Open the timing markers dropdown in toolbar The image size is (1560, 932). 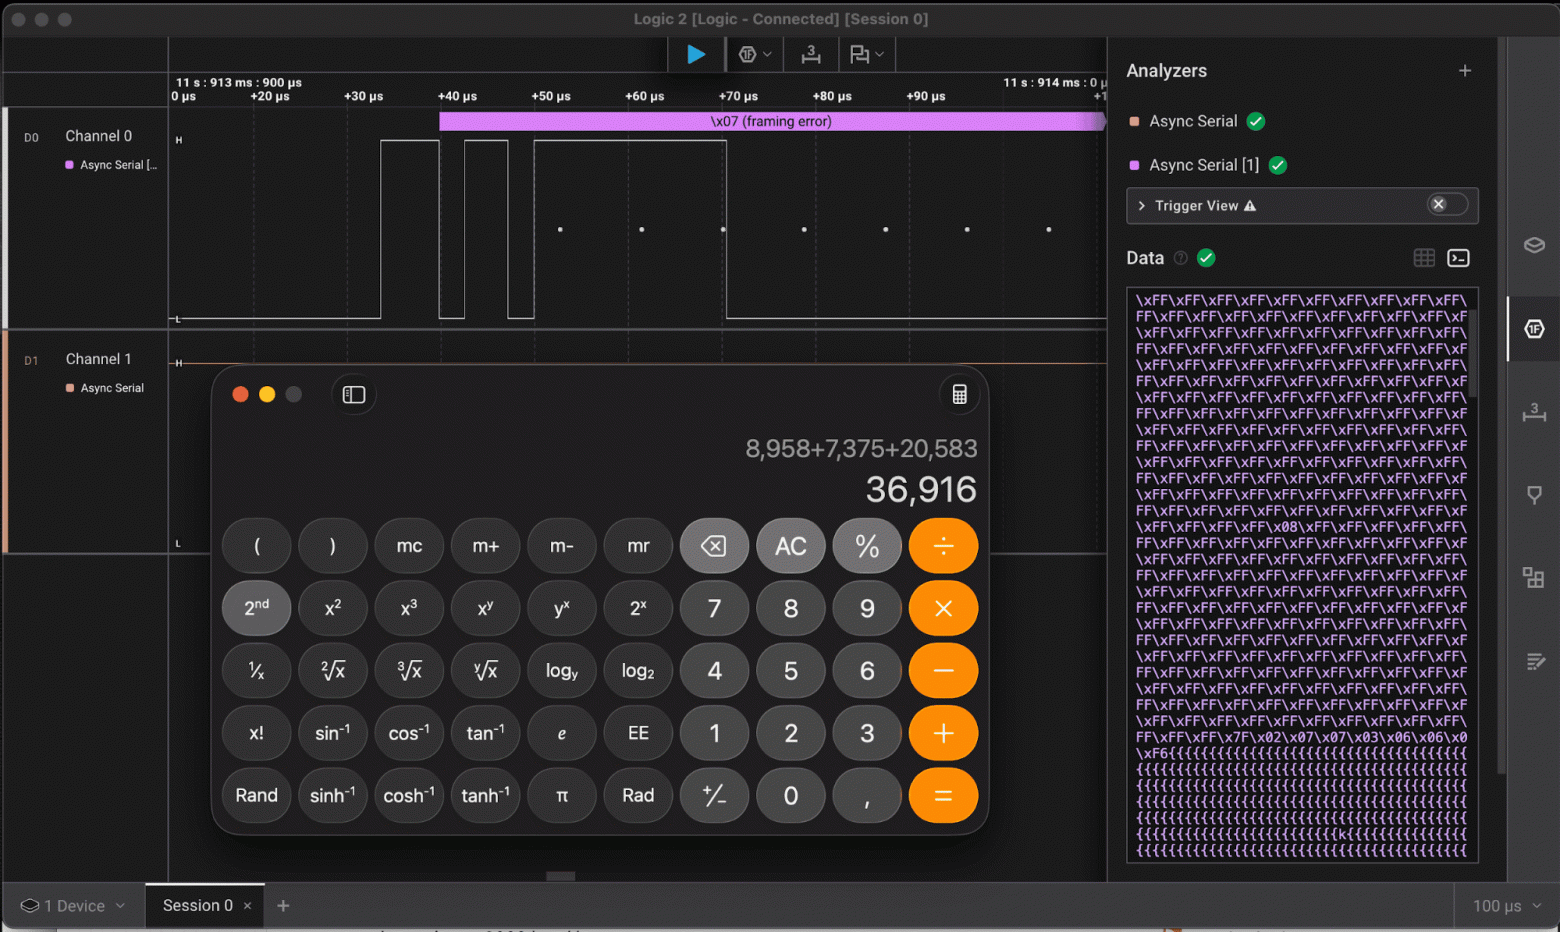point(866,55)
